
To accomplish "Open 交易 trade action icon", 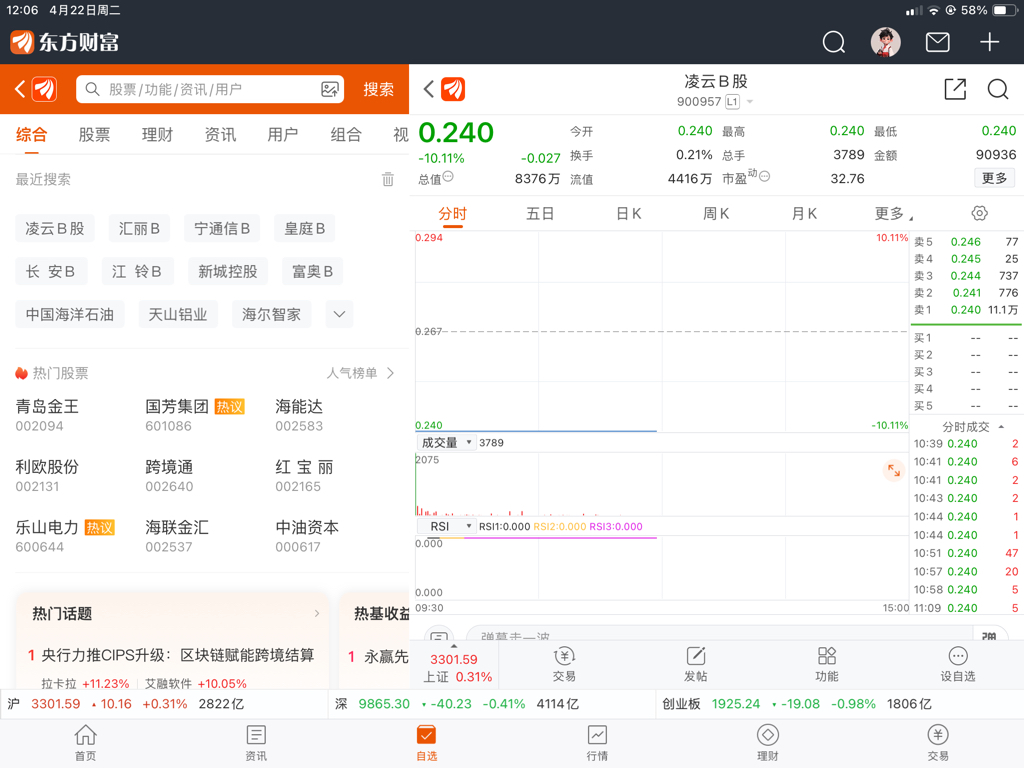I will click(x=564, y=664).
